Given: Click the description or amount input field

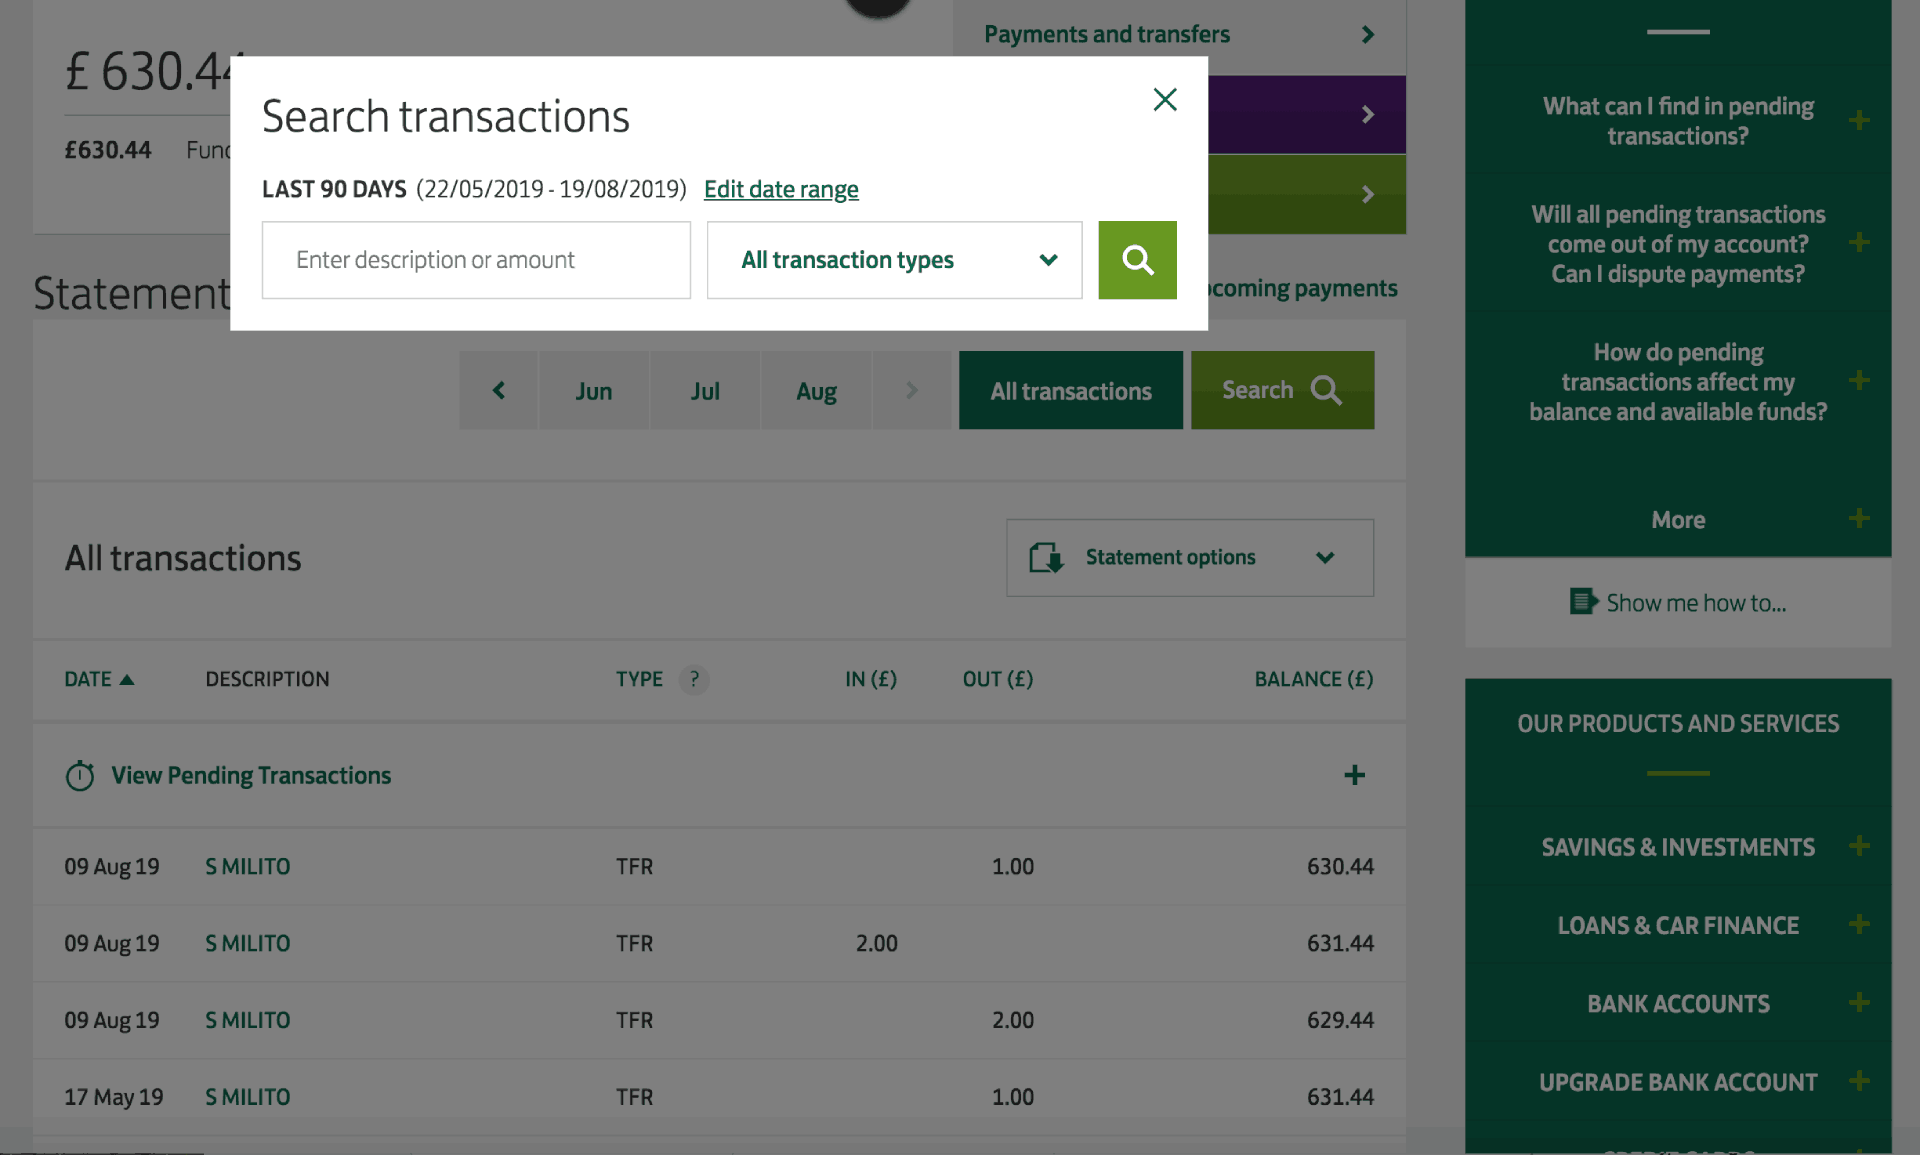Looking at the screenshot, I should coord(476,259).
